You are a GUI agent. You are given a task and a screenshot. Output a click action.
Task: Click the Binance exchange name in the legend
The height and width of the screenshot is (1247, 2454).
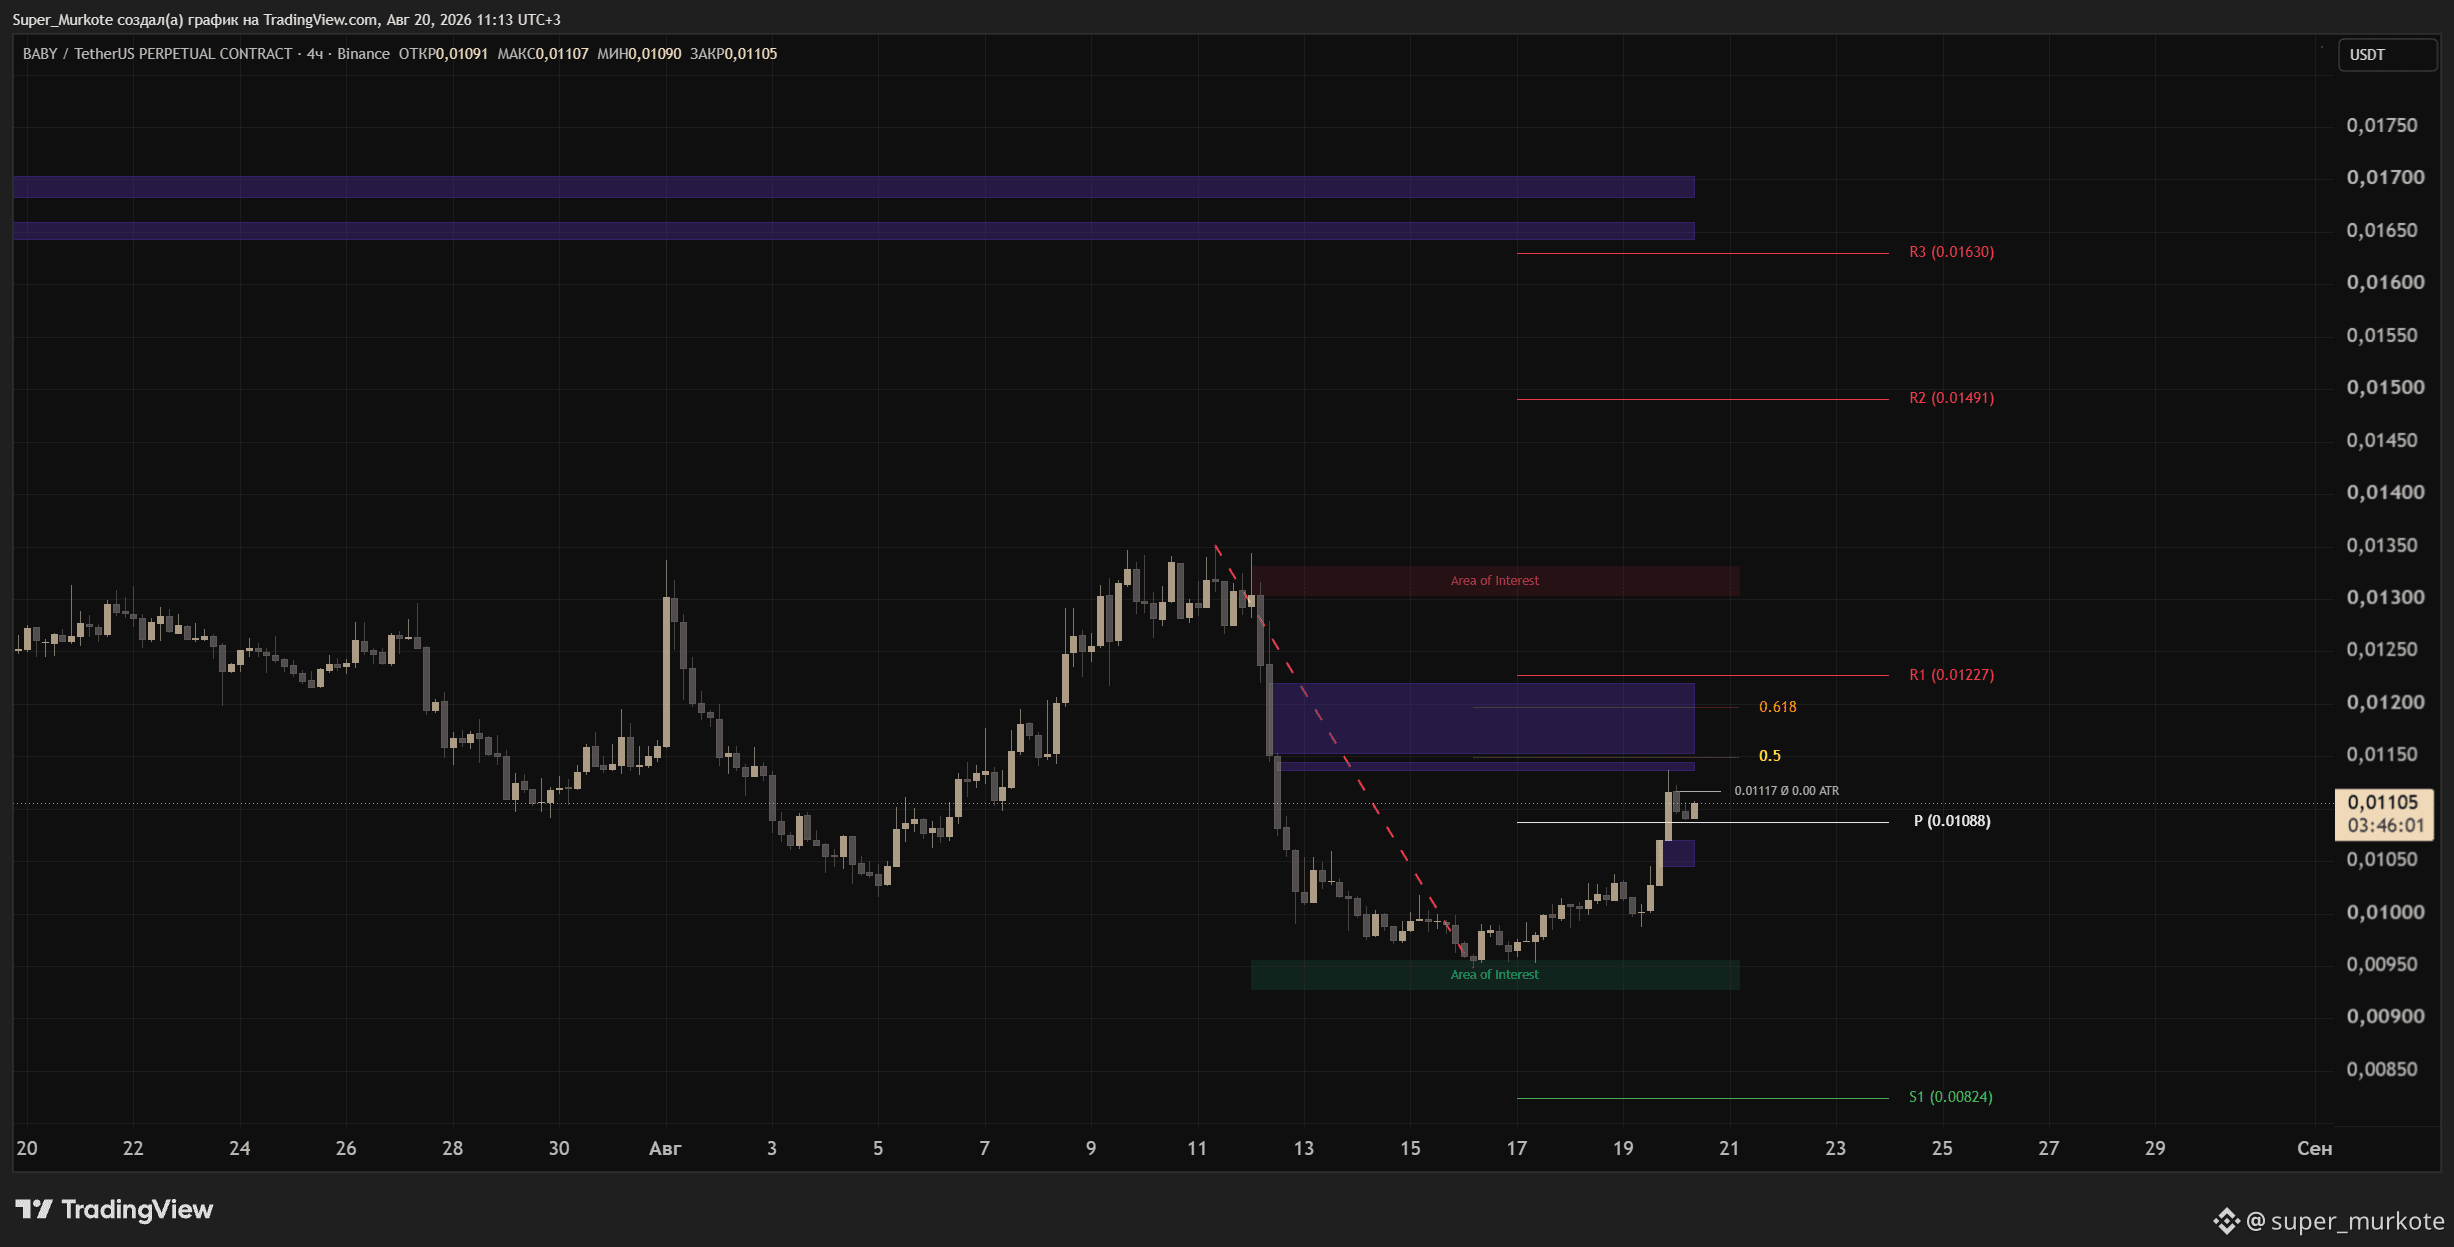pyautogui.click(x=363, y=54)
